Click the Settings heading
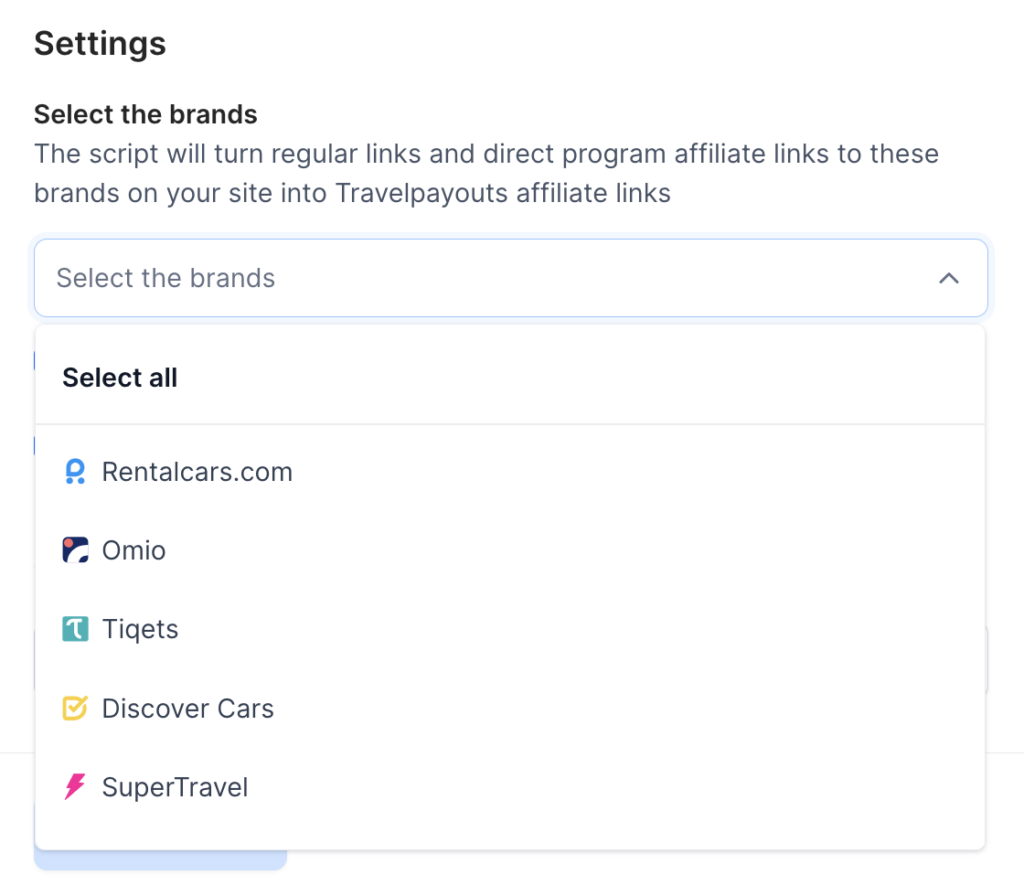Viewport: 1024px width, 896px height. coord(99,43)
